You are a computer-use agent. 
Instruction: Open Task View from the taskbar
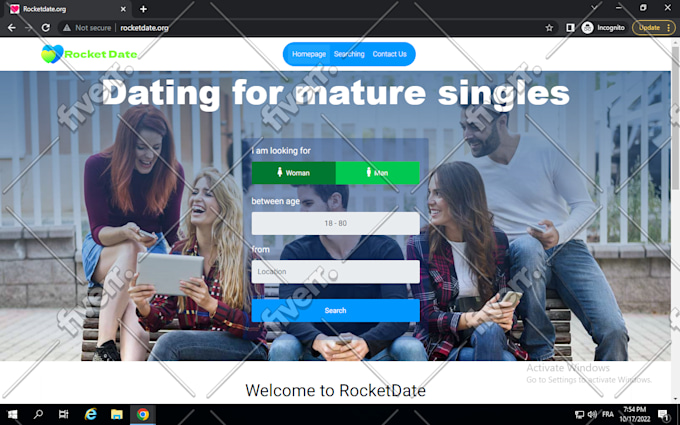[64, 414]
